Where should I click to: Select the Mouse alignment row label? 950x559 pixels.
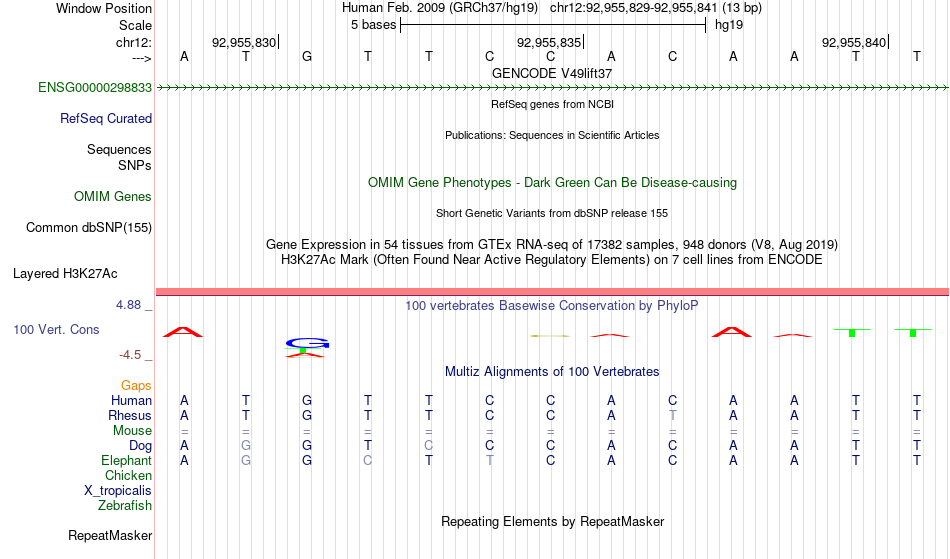(132, 431)
